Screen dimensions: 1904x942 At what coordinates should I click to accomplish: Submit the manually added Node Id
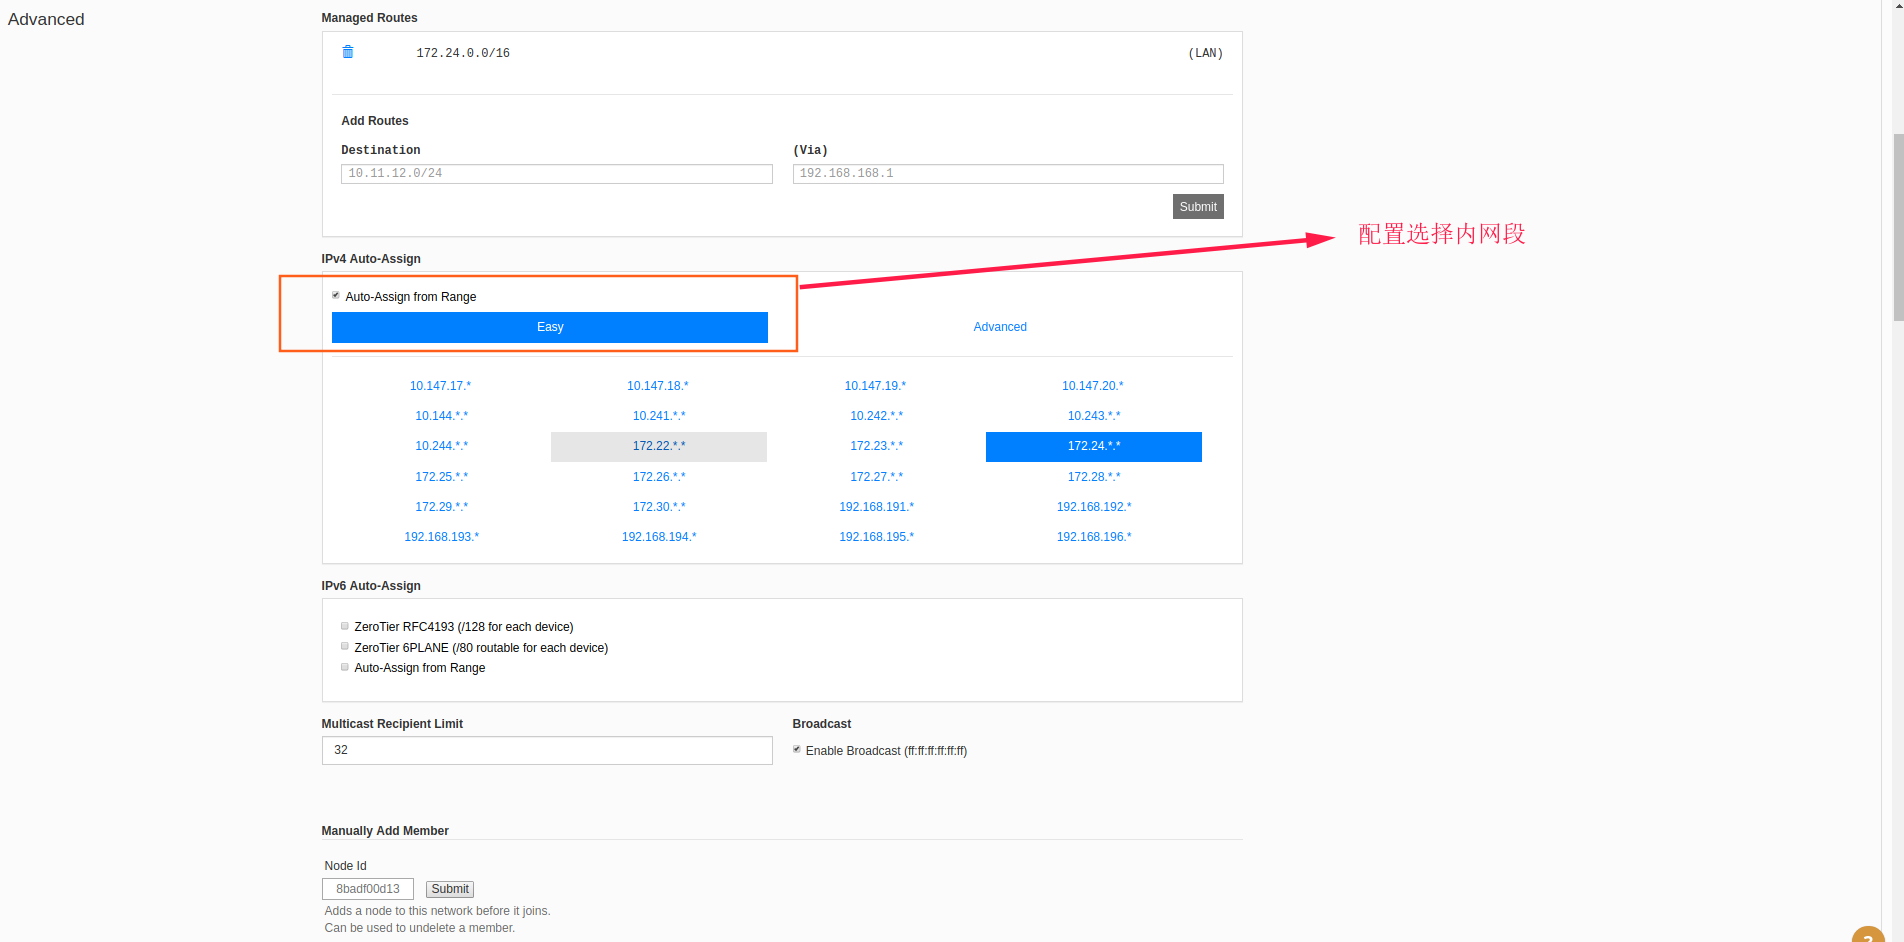tap(449, 889)
